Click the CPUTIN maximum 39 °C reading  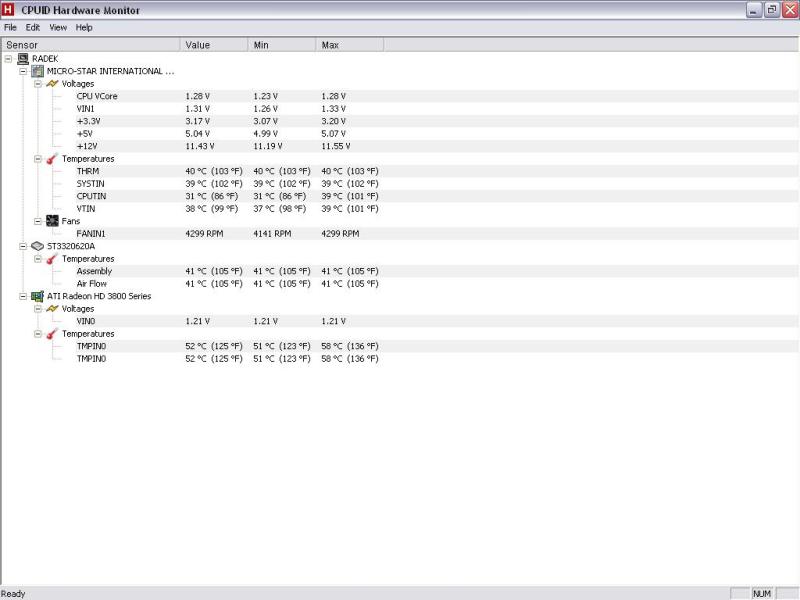click(x=350, y=196)
